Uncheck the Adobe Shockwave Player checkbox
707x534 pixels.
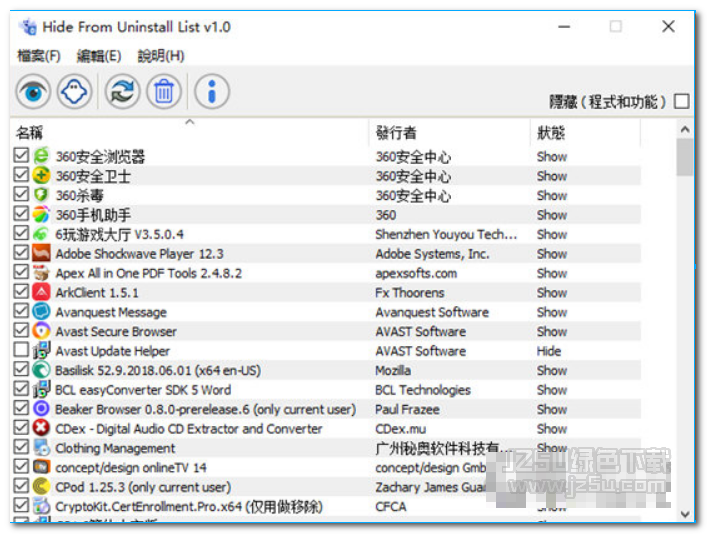point(21,253)
